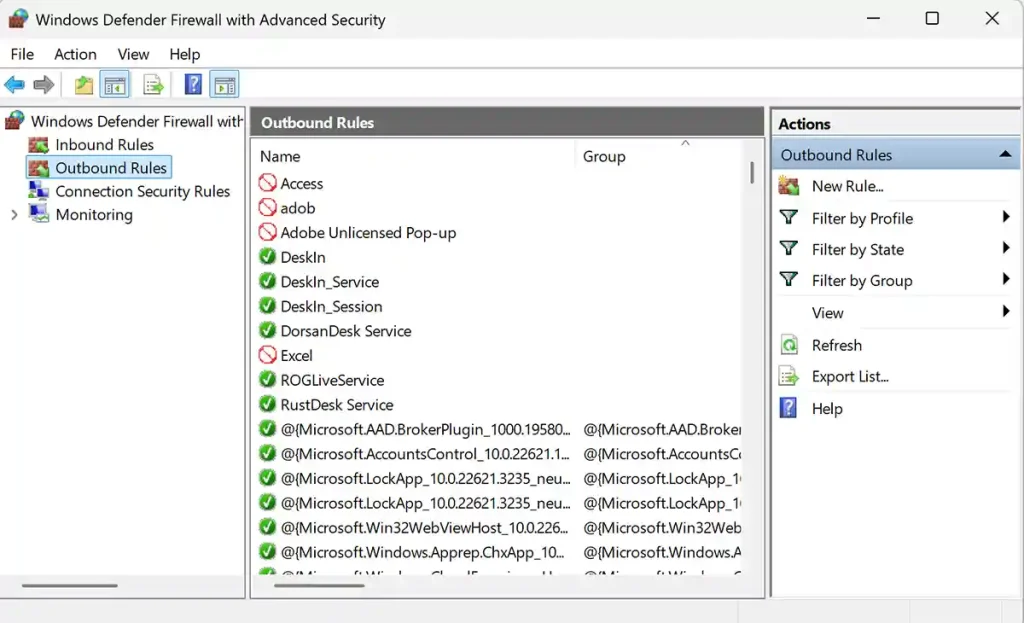Click the rules list vertical scrollbar thumb
The image size is (1024, 623).
pyautogui.click(x=752, y=172)
